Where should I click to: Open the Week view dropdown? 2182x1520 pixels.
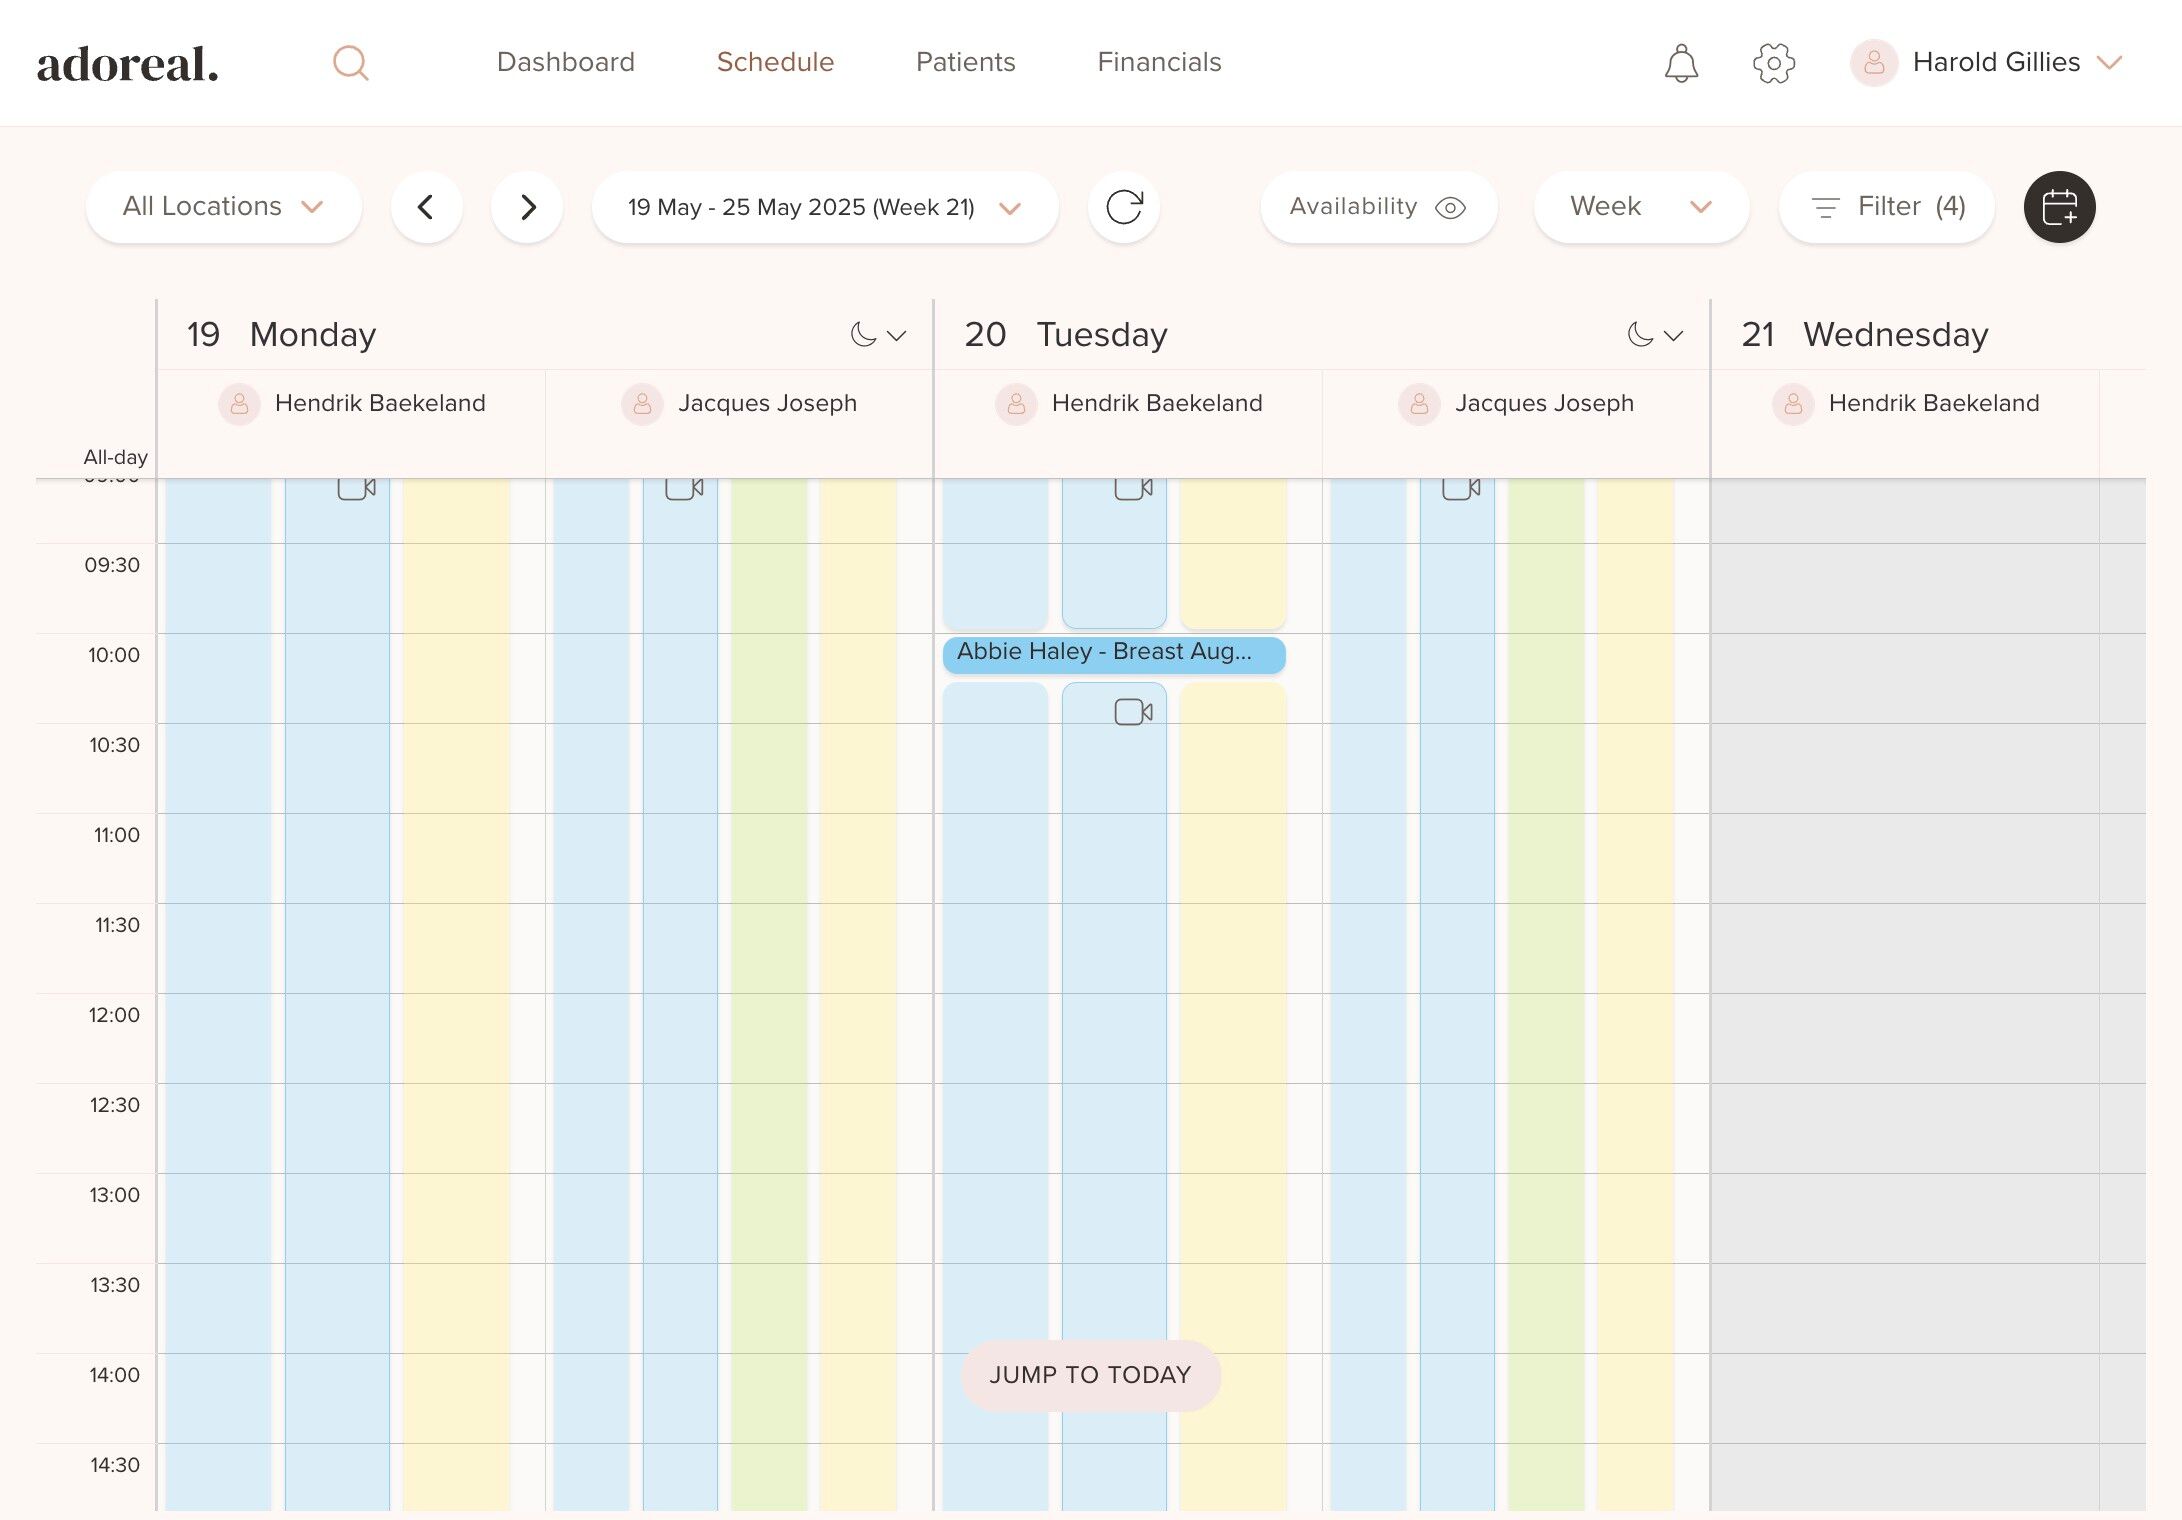coord(1641,207)
